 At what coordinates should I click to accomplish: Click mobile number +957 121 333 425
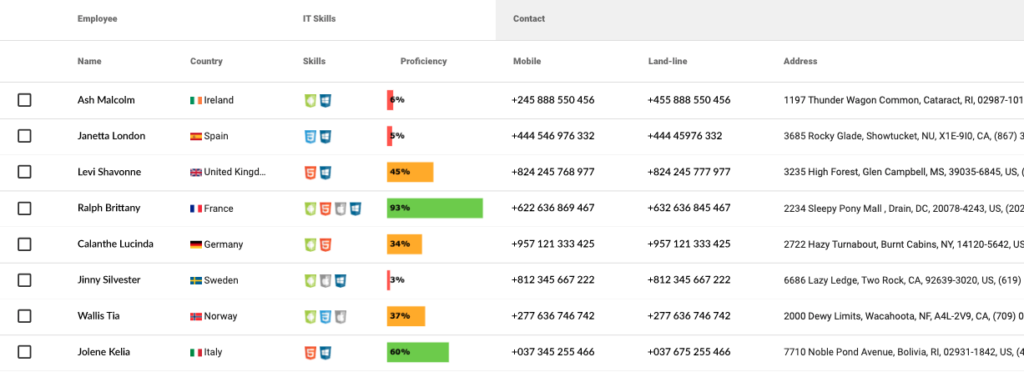553,244
